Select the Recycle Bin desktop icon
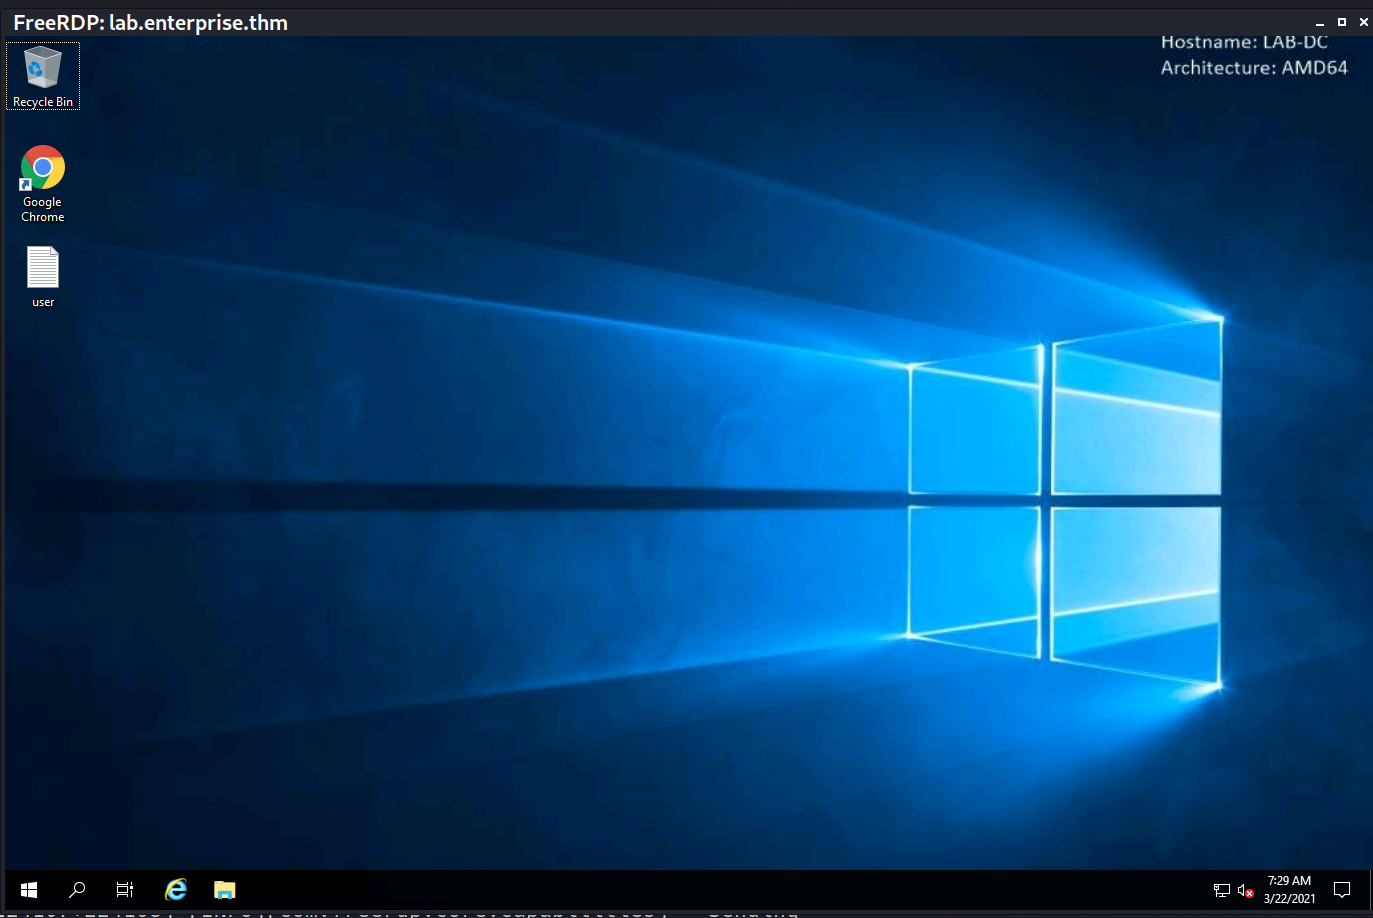Screen dimensions: 1373x918 43,76
